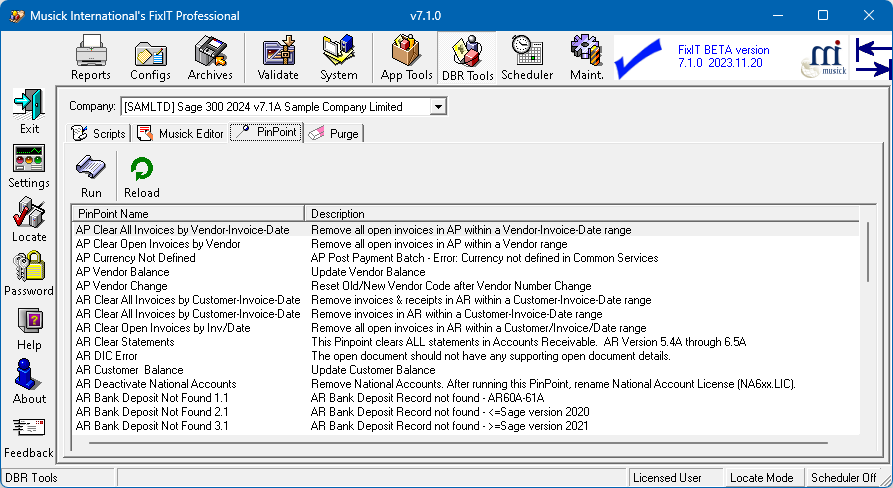Click the musick logo in the header
The image size is (893, 488).
click(824, 58)
